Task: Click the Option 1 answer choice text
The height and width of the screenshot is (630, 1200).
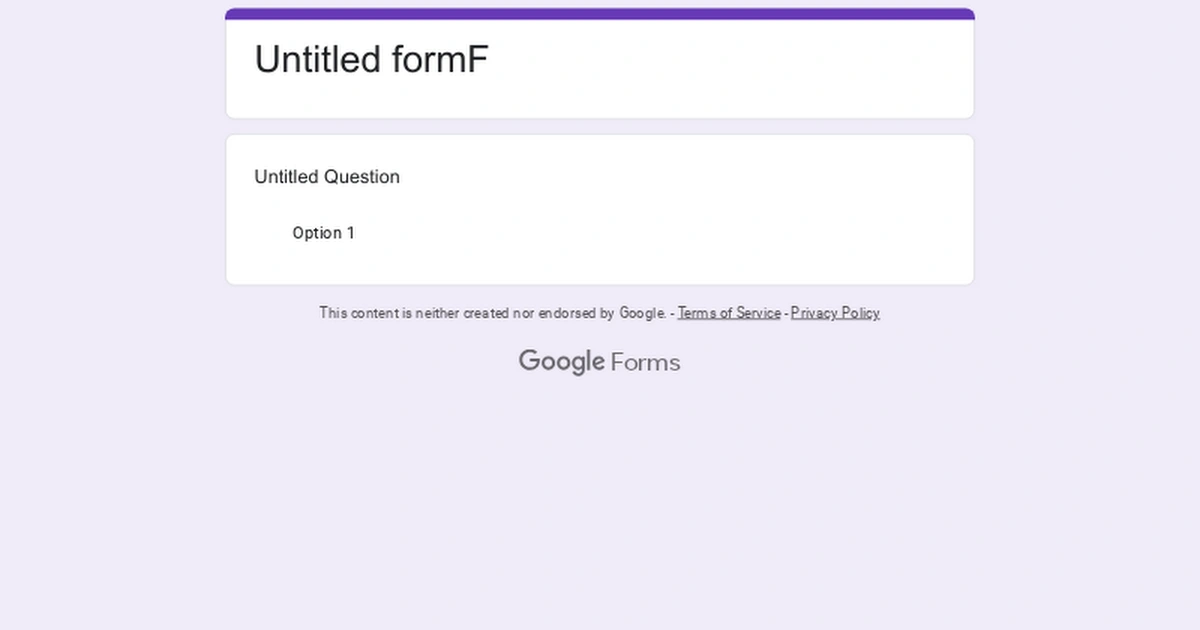Action: [x=323, y=232]
